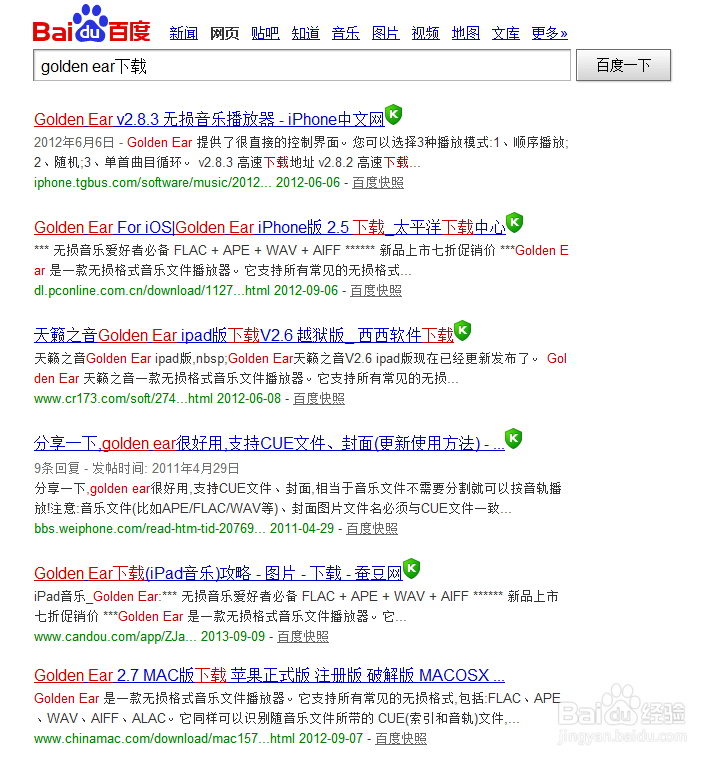The image size is (728, 762).
Task: Click the green shield icon beside 太平洋下载中心 result
Action: [x=514, y=223]
